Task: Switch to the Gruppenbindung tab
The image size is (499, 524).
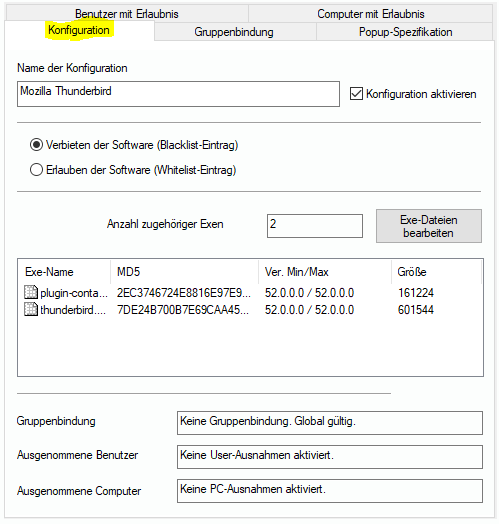Action: pyautogui.click(x=234, y=32)
